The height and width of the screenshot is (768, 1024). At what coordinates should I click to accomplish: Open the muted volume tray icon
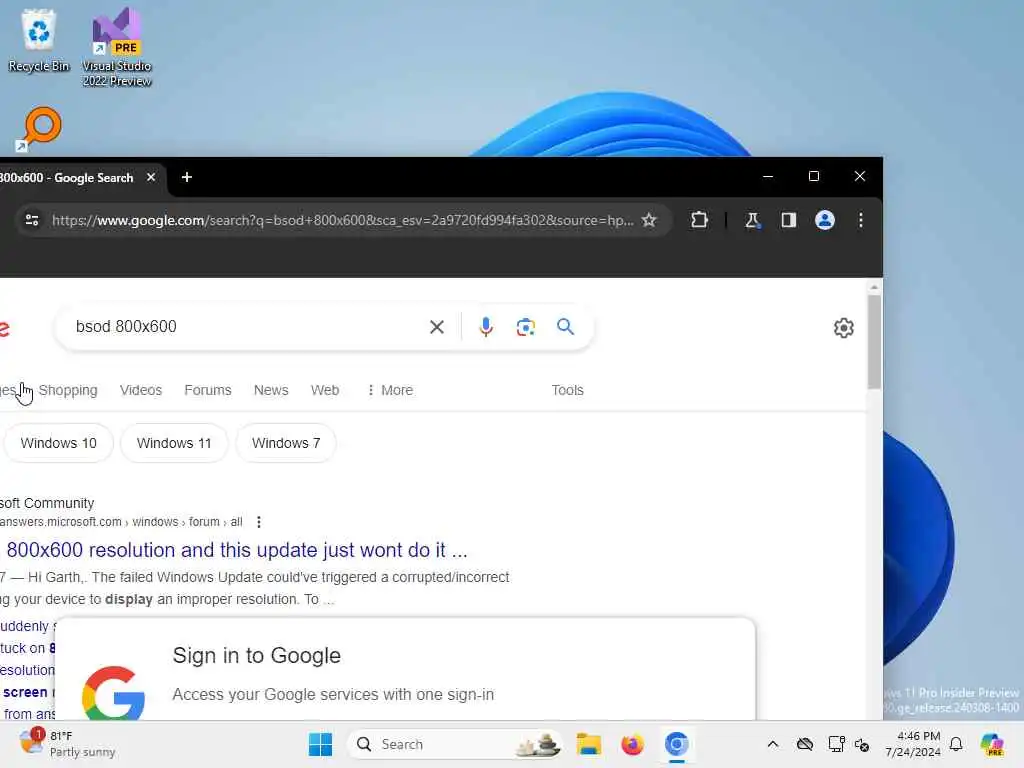pos(862,744)
